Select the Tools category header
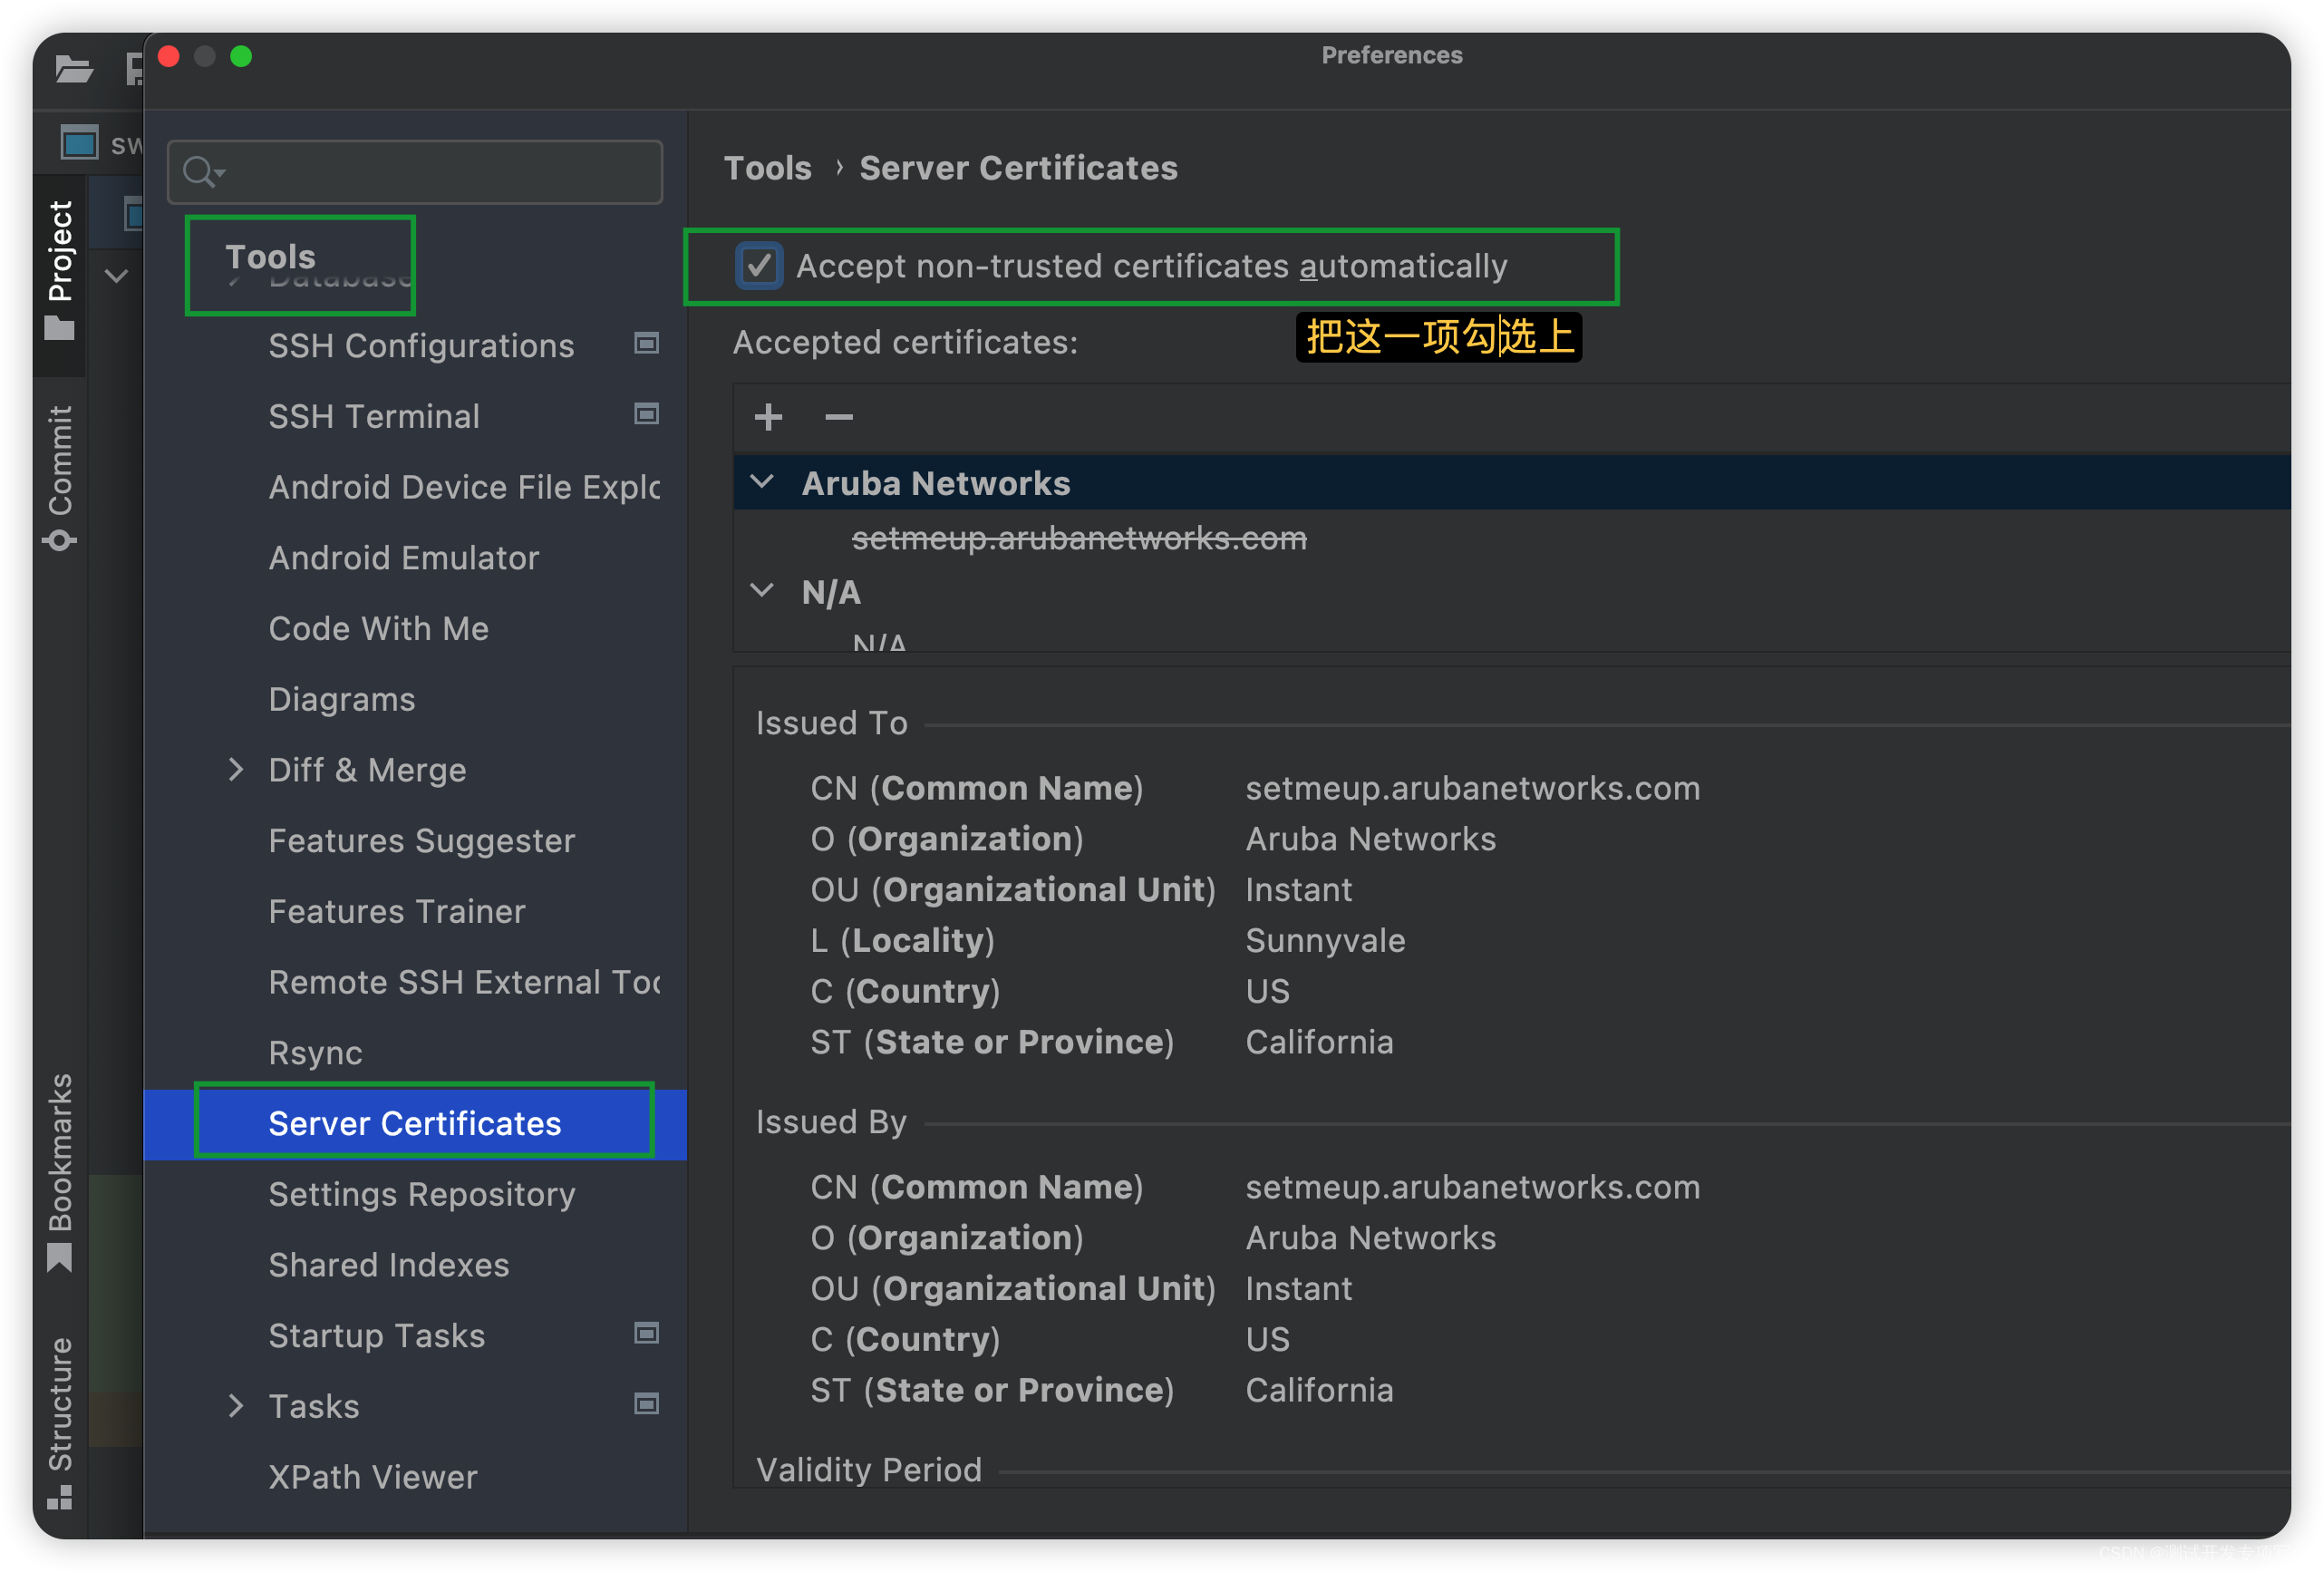The height and width of the screenshot is (1572, 2324). click(270, 256)
